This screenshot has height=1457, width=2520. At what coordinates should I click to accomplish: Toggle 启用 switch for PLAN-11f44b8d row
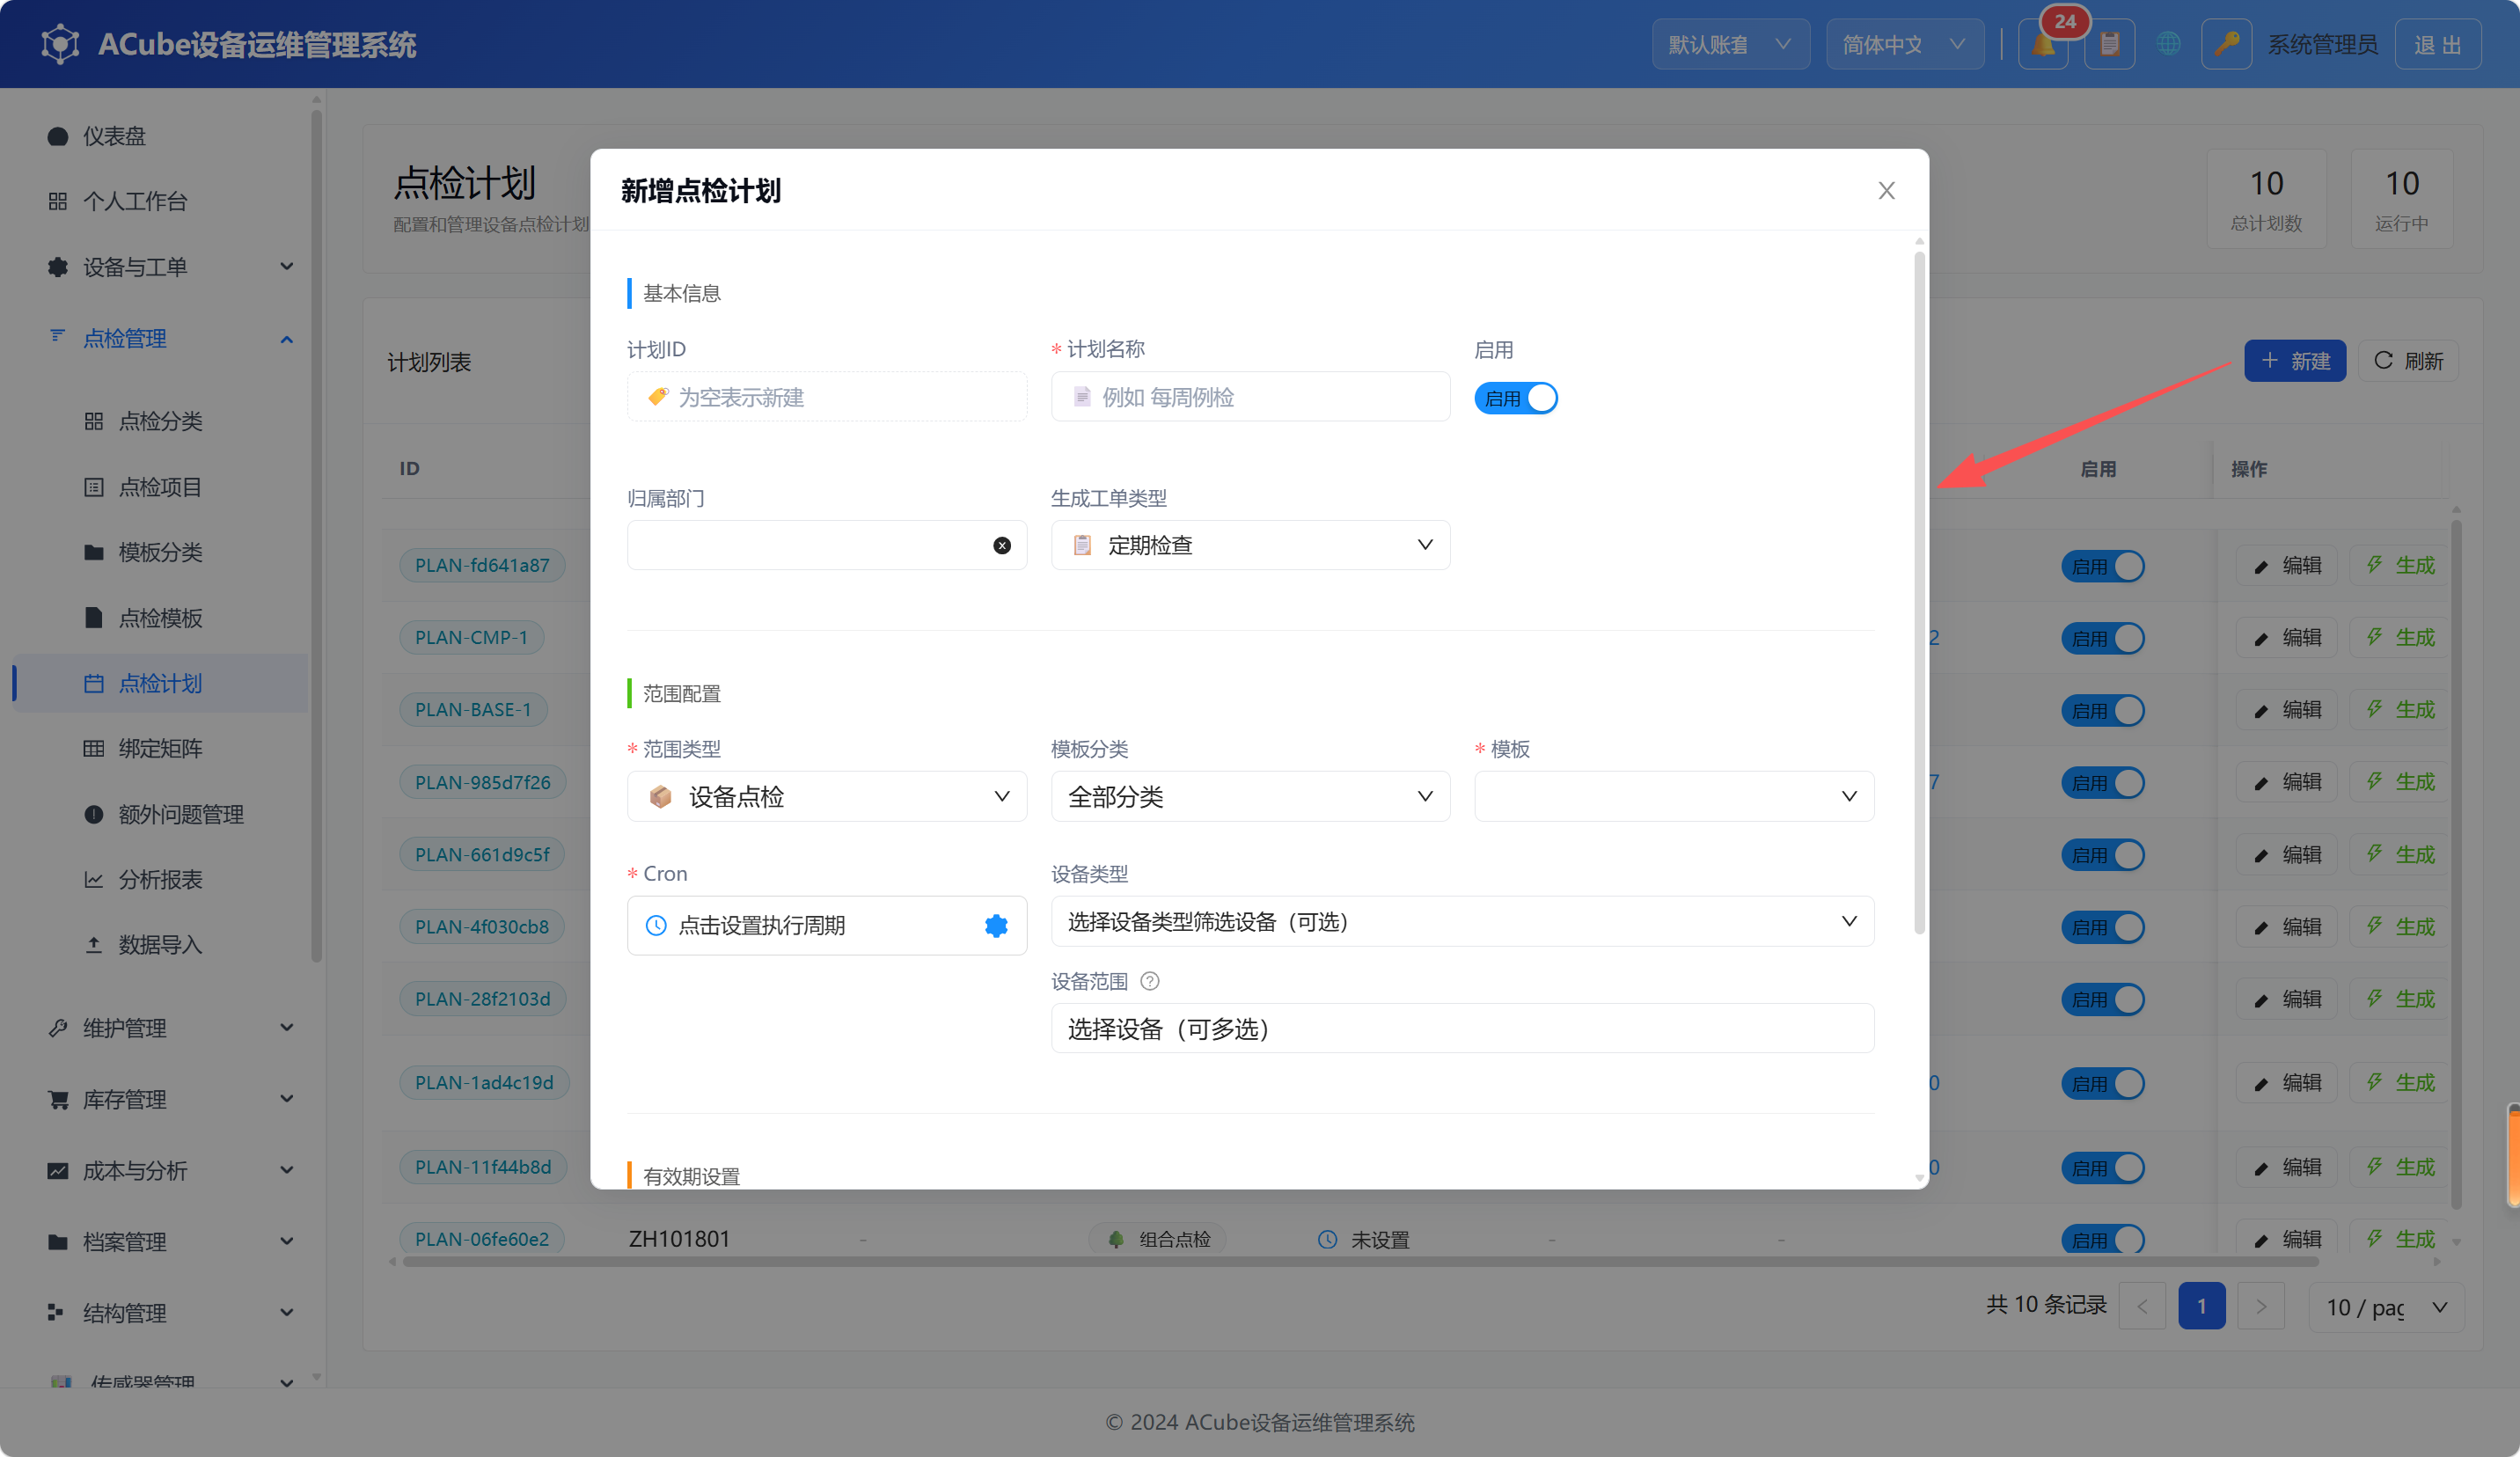coord(2102,1167)
